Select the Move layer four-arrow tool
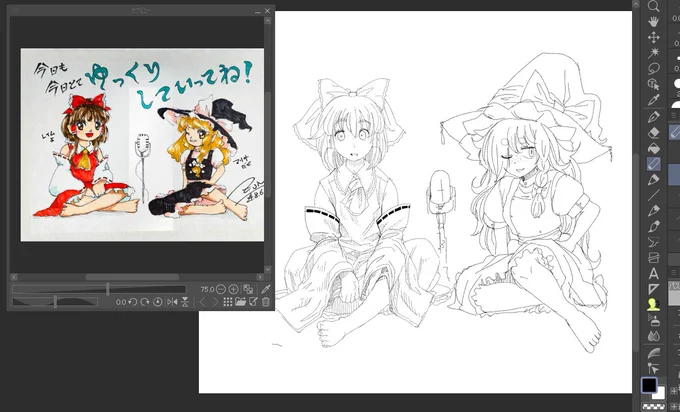 click(x=654, y=37)
